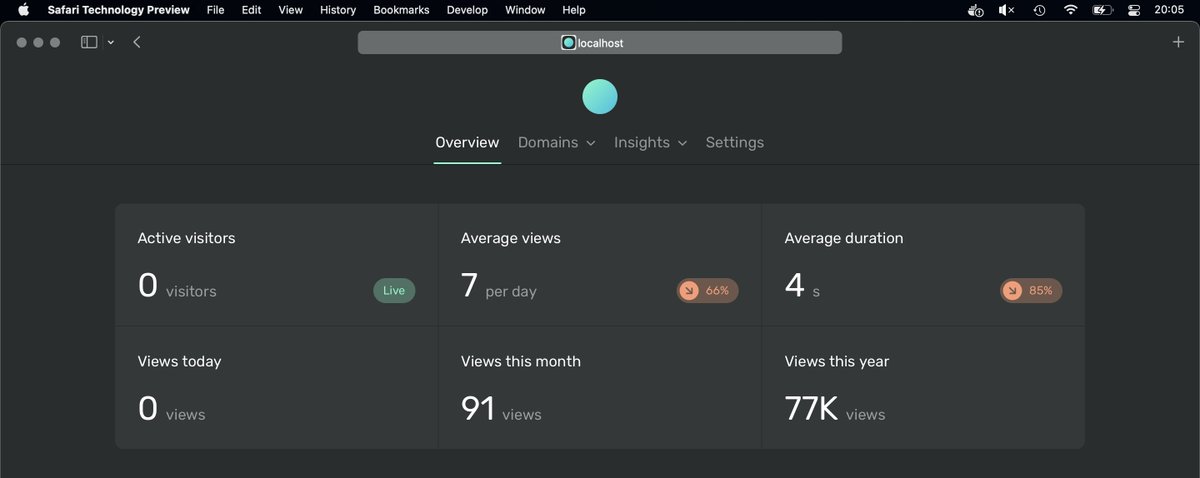This screenshot has width=1200, height=478.
Task: Click the Views today heading
Action: click(x=179, y=361)
